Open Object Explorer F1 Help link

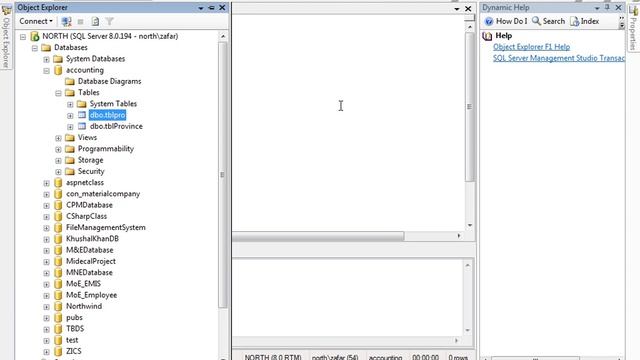pos(531,47)
